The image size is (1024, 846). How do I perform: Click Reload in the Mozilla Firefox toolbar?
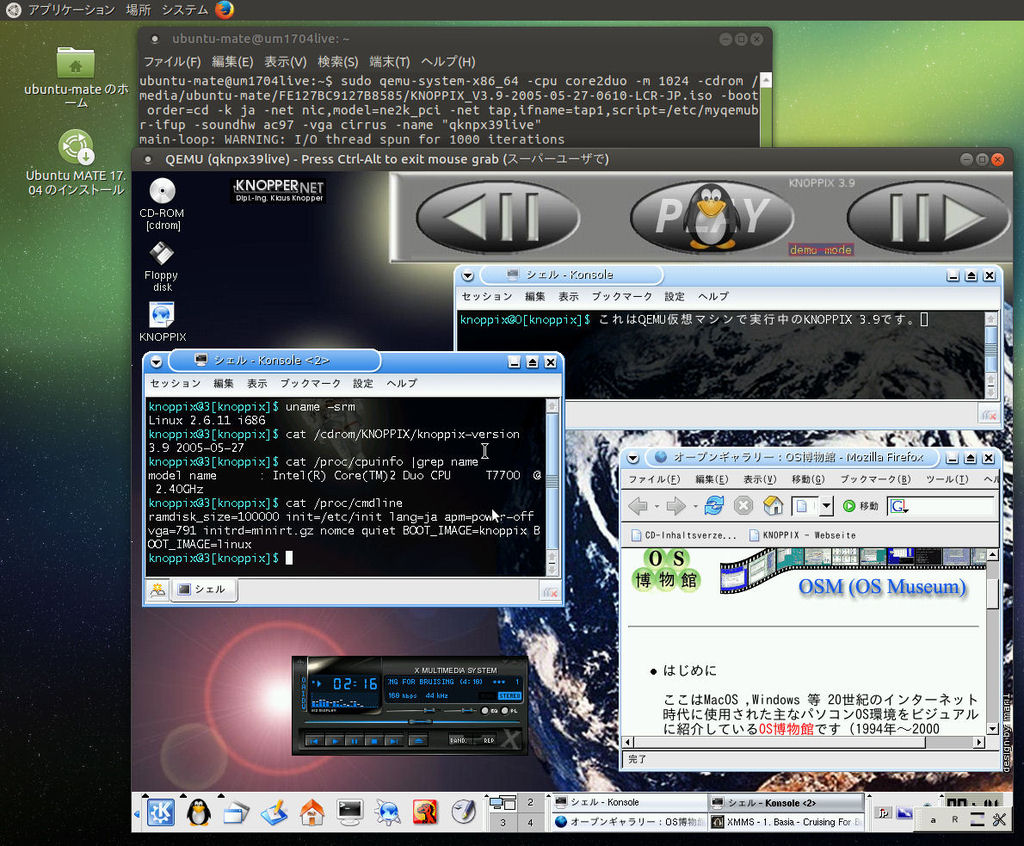[x=714, y=505]
